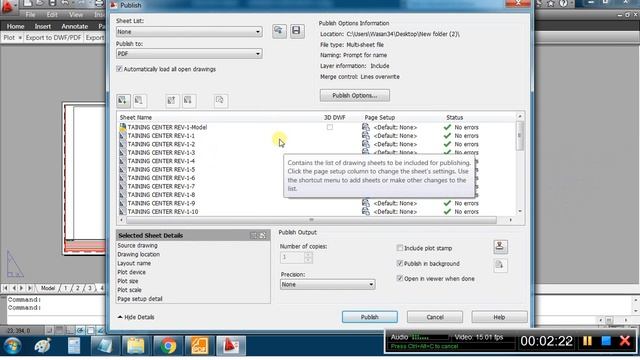Toggle 3D DWF checkbox for Model sheet
The height and width of the screenshot is (360, 640).
click(x=329, y=127)
